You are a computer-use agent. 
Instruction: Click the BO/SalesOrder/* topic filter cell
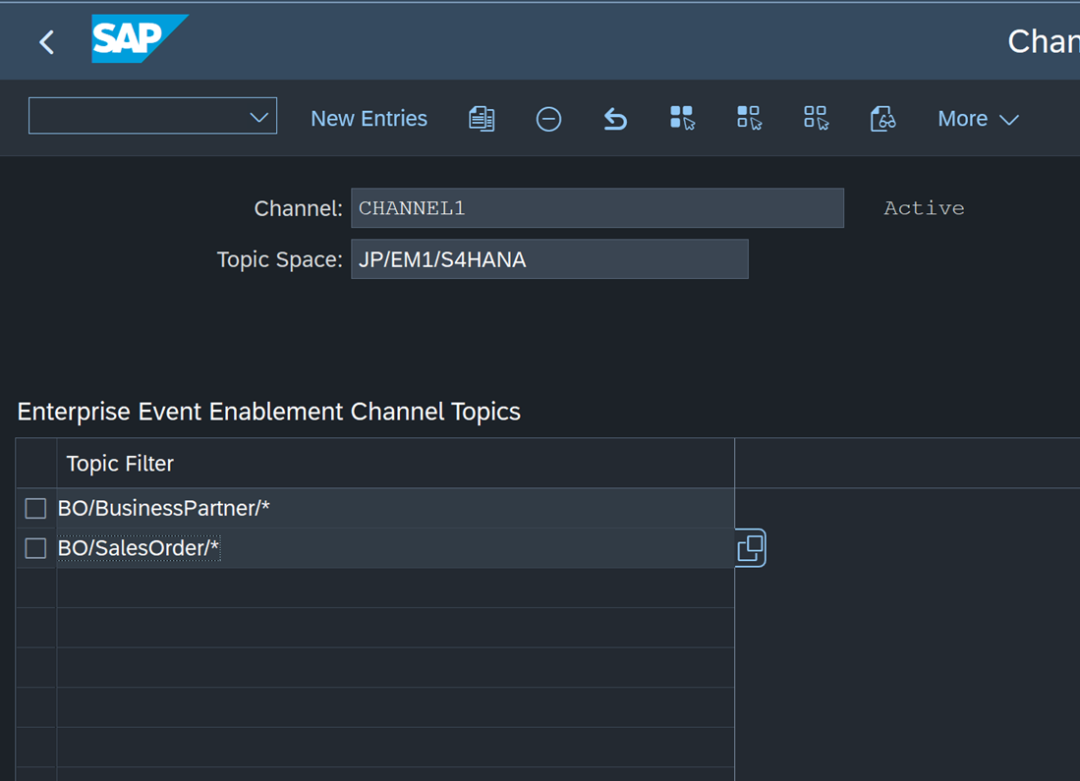click(x=395, y=548)
